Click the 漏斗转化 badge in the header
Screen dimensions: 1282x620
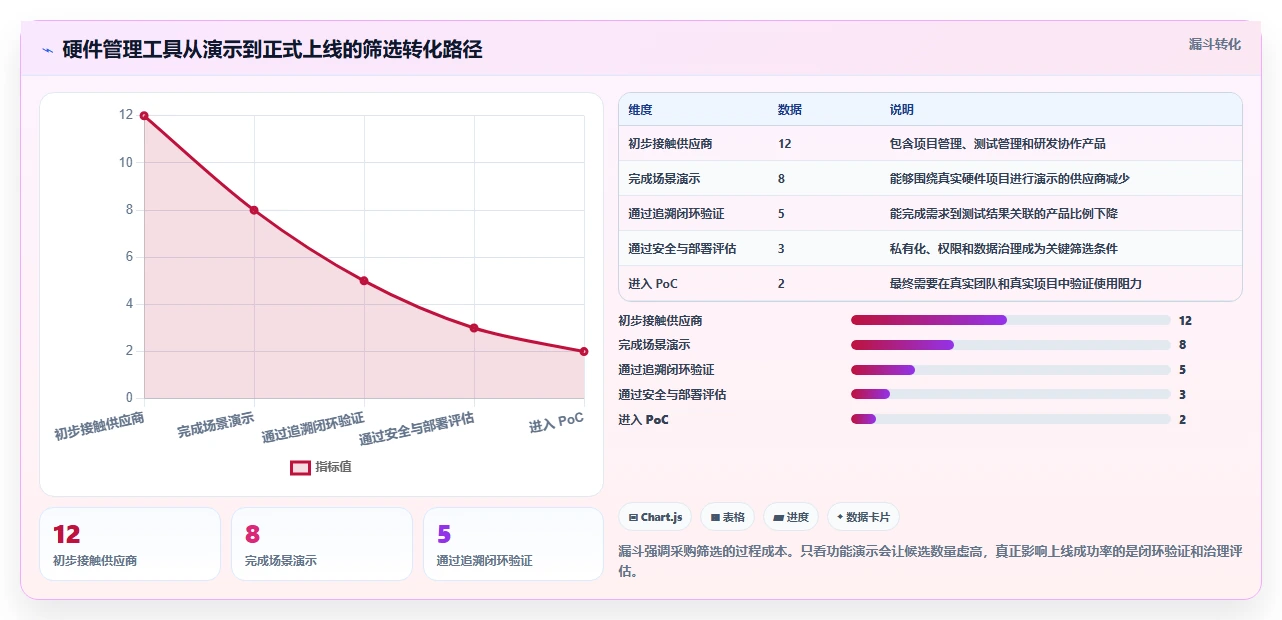(1214, 44)
